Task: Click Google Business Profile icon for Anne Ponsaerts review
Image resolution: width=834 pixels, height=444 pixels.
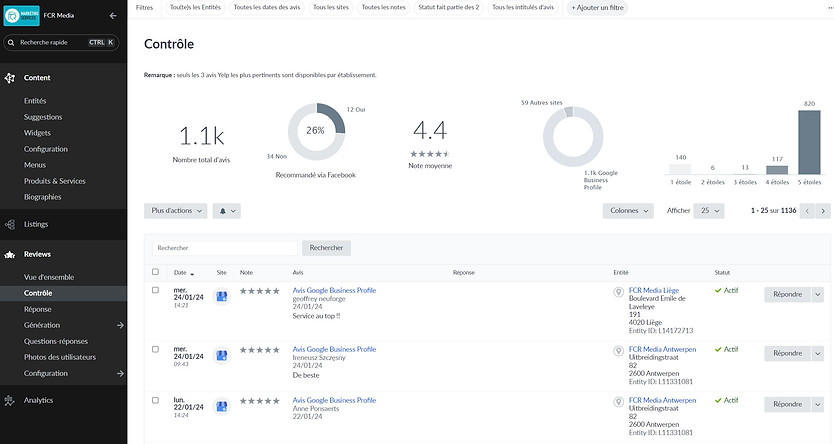Action: coord(221,406)
